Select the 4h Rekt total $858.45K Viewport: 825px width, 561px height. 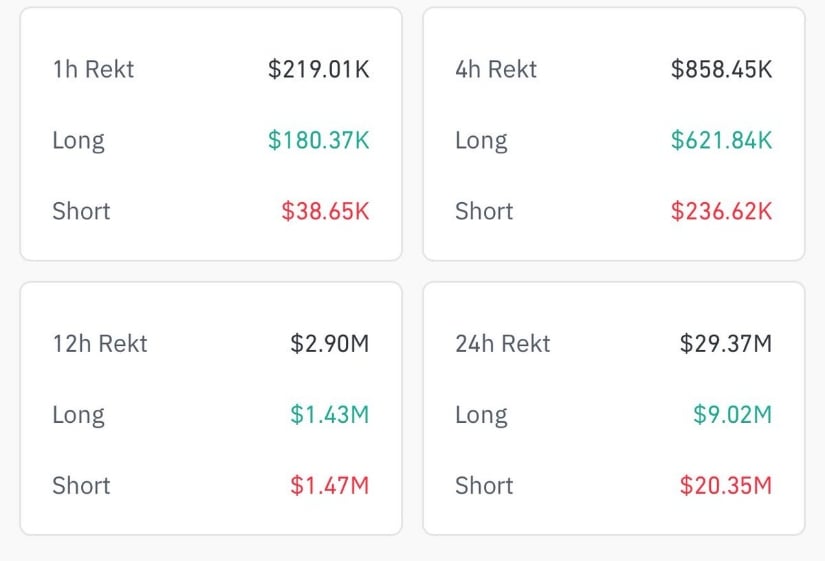tap(721, 69)
